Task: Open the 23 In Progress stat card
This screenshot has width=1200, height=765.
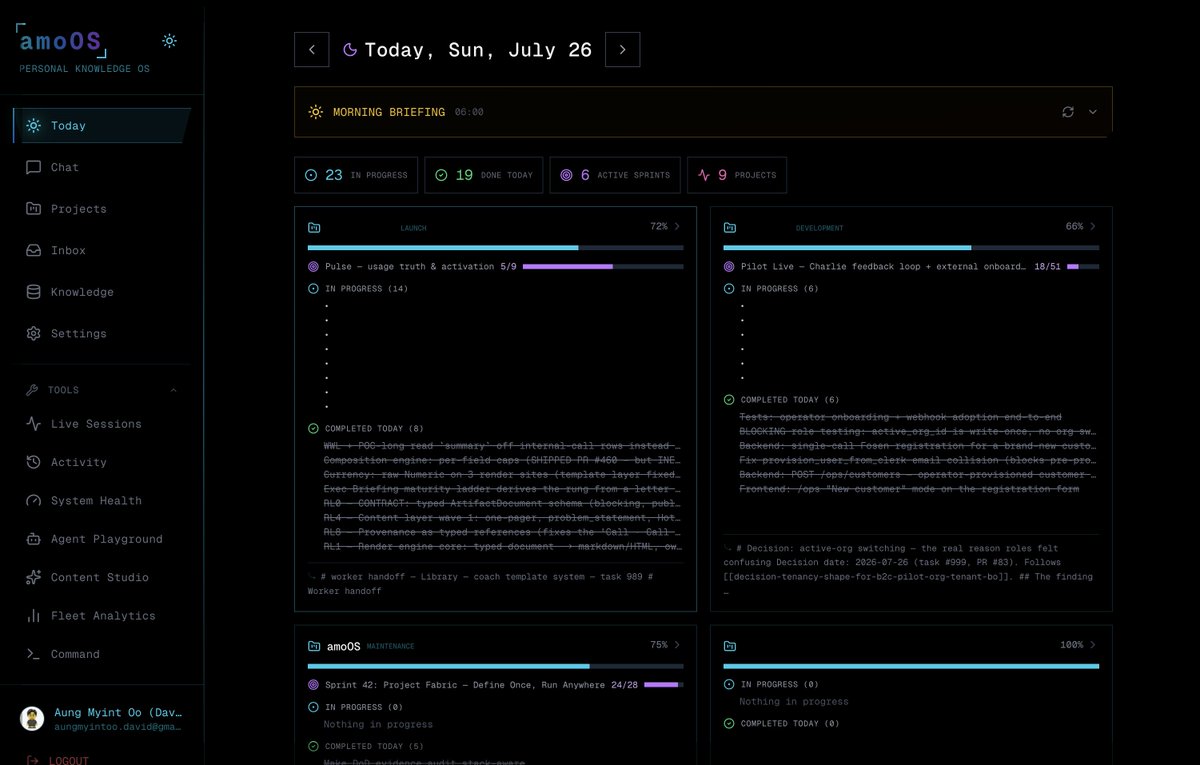Action: point(357,175)
